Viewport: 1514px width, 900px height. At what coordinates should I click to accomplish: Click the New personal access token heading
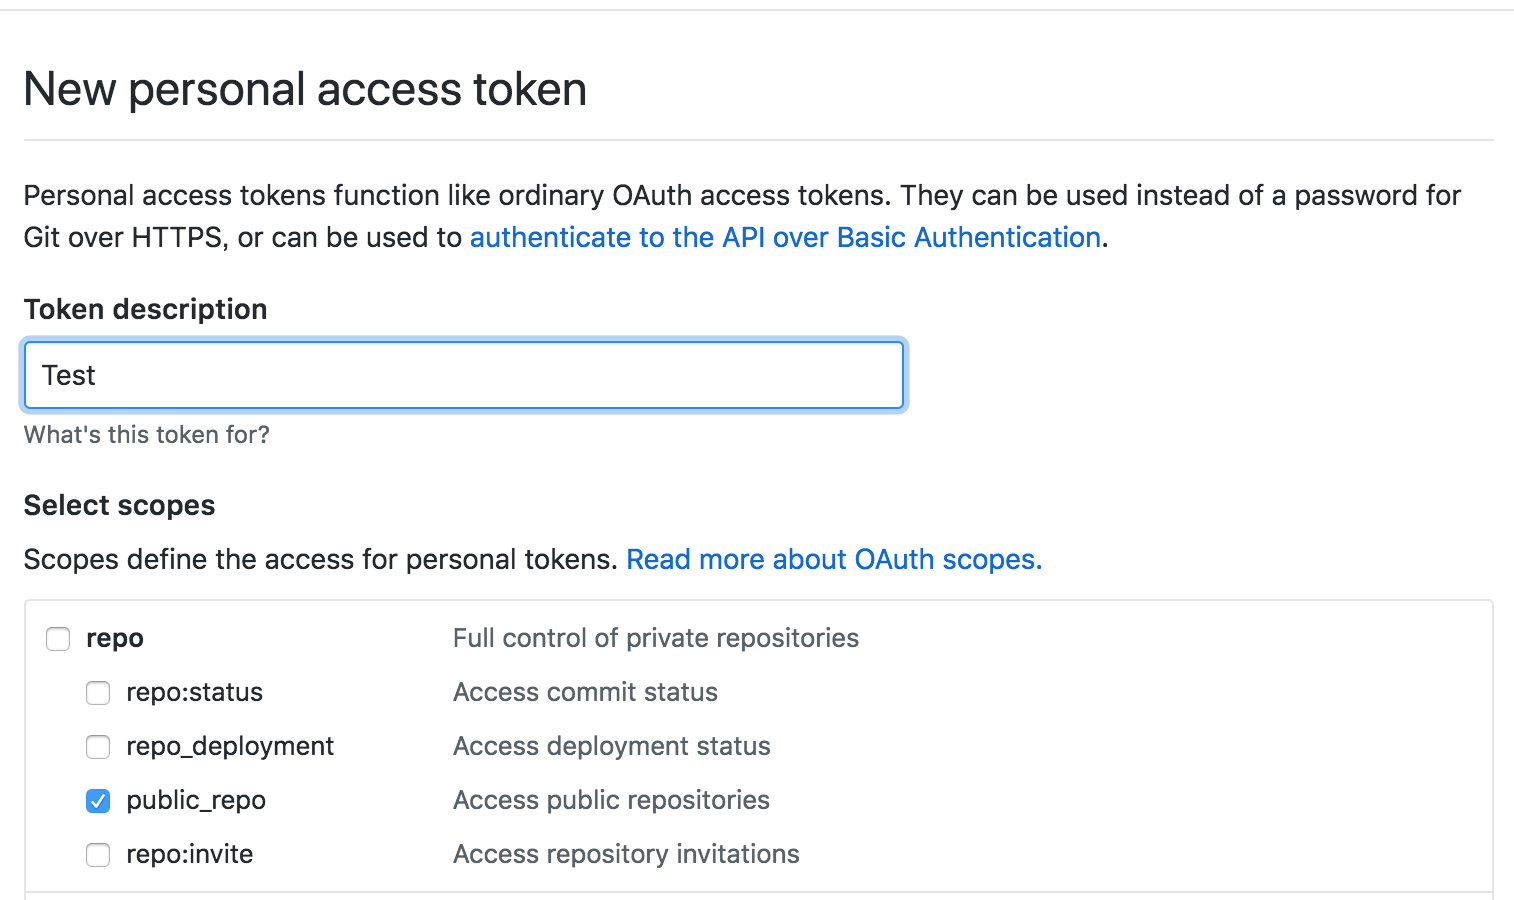tap(305, 89)
